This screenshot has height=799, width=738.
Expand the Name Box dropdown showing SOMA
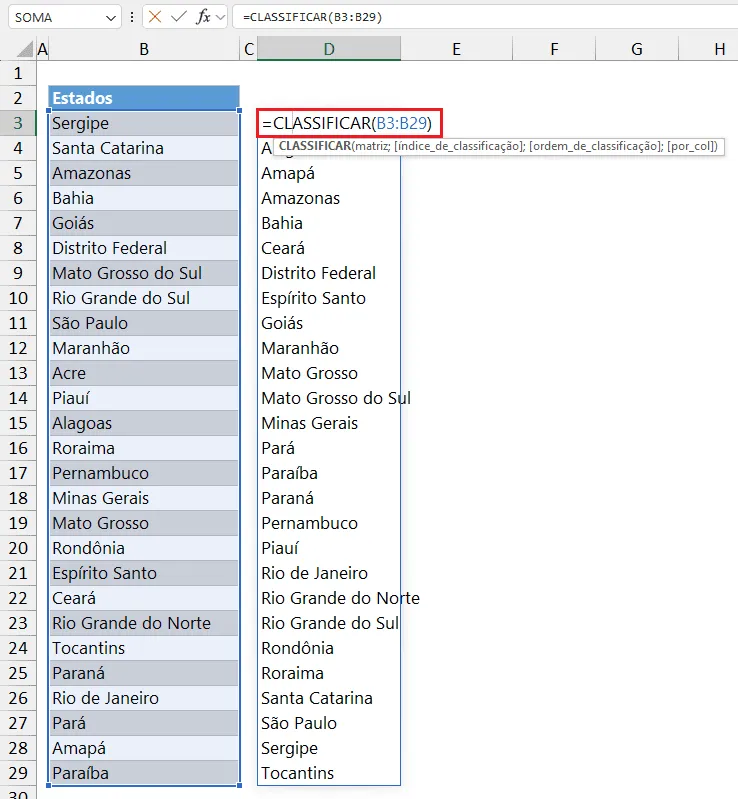[111, 18]
